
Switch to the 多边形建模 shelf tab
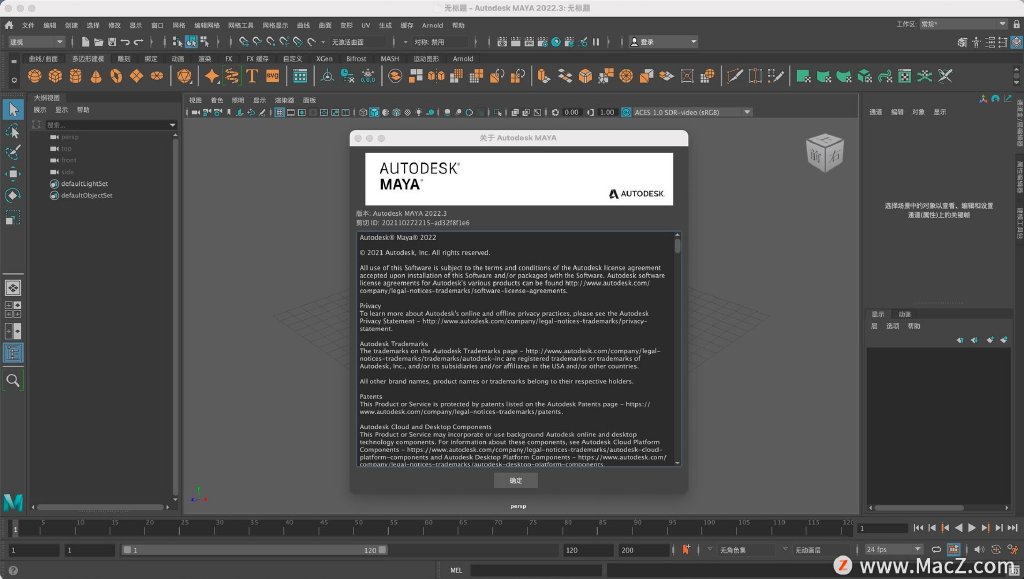88,59
